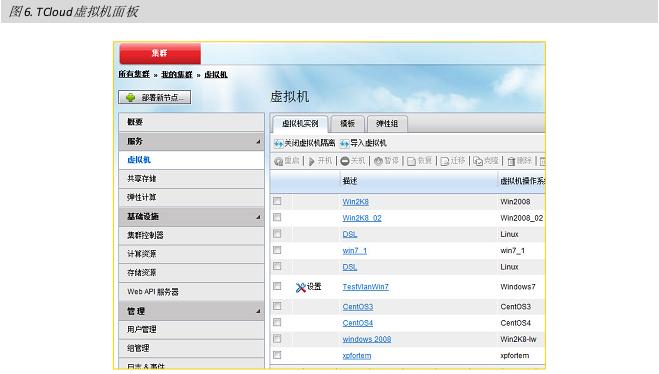Open 弹性计算 in the sidebar
The width and height of the screenshot is (659, 374).
point(191,198)
